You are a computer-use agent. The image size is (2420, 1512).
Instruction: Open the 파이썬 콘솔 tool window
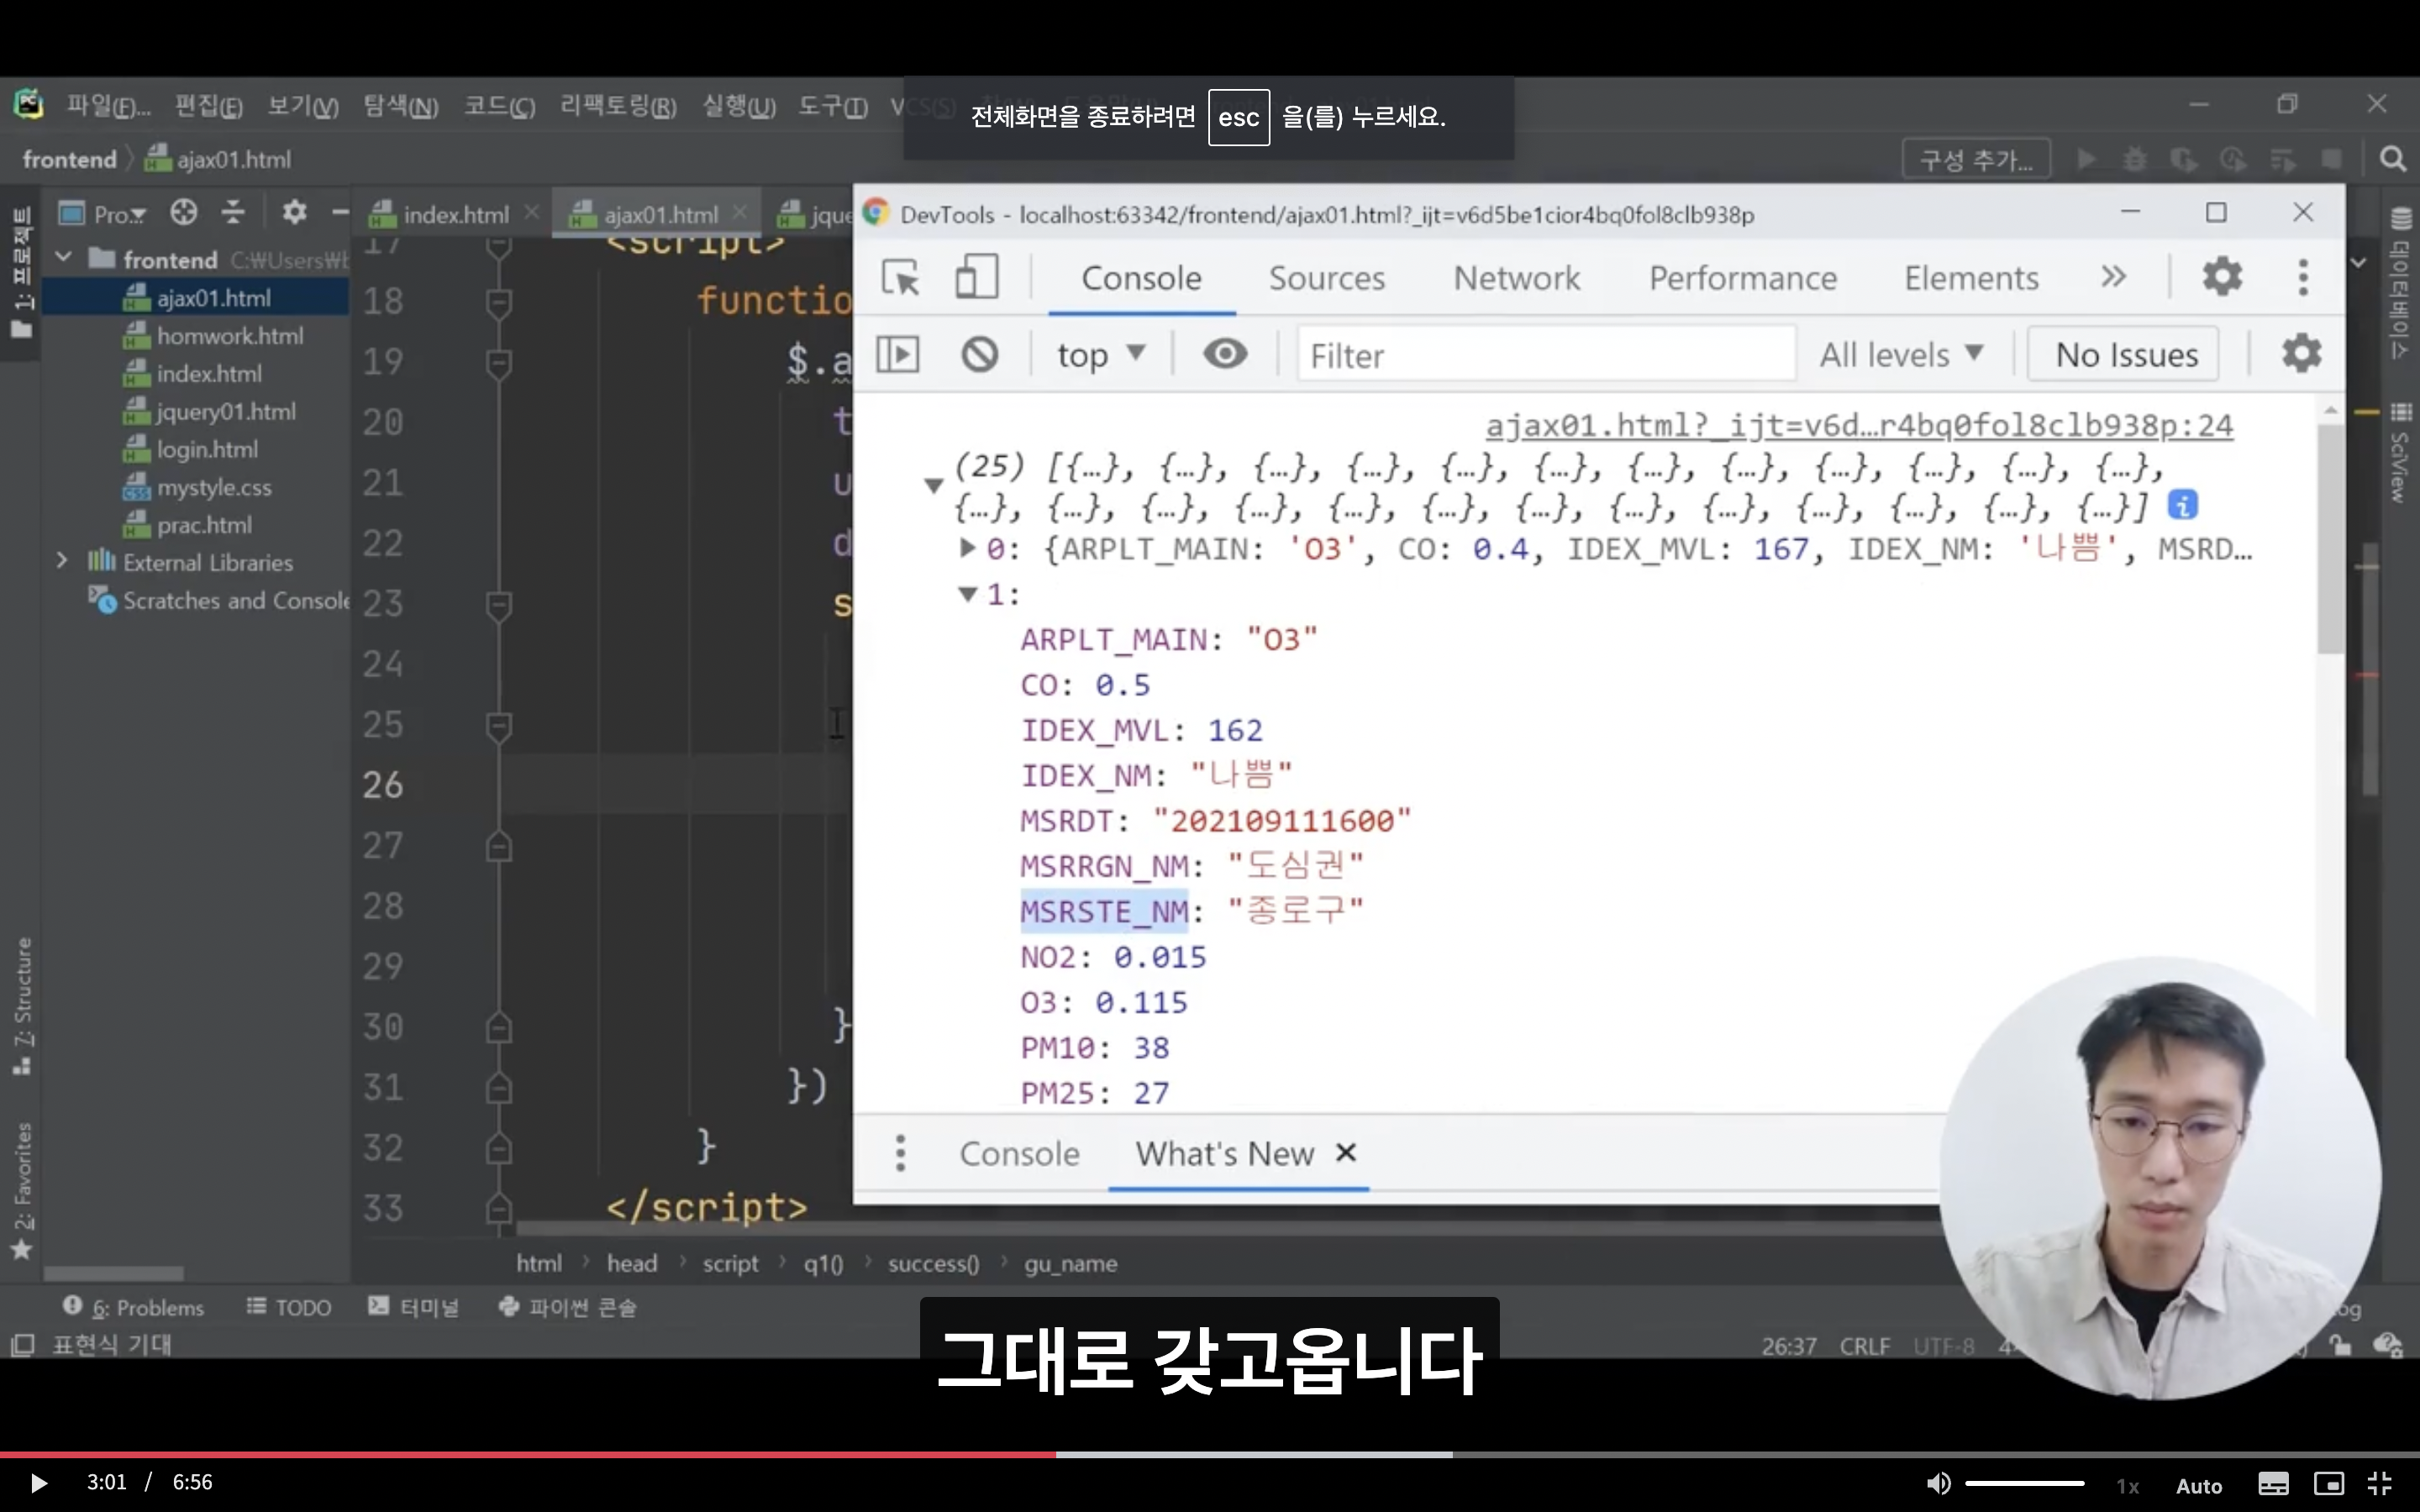coord(567,1307)
